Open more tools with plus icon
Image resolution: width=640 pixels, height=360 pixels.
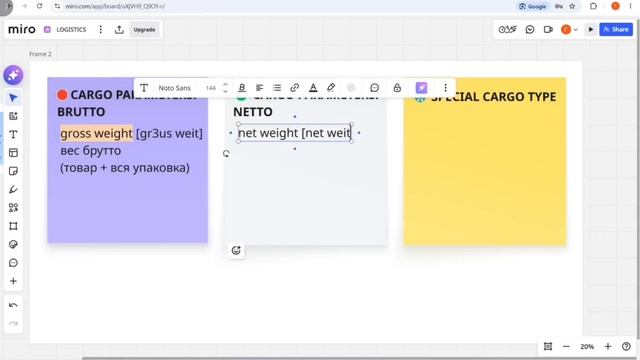coord(13,281)
